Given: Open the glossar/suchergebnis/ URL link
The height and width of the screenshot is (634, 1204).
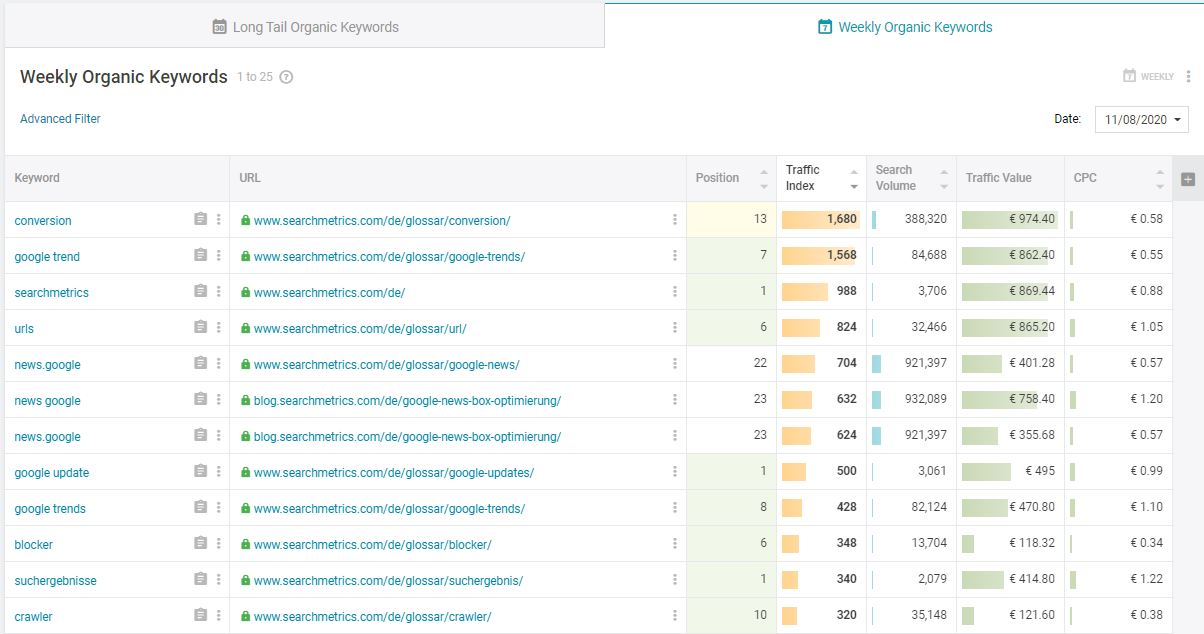Looking at the screenshot, I should coord(389,581).
